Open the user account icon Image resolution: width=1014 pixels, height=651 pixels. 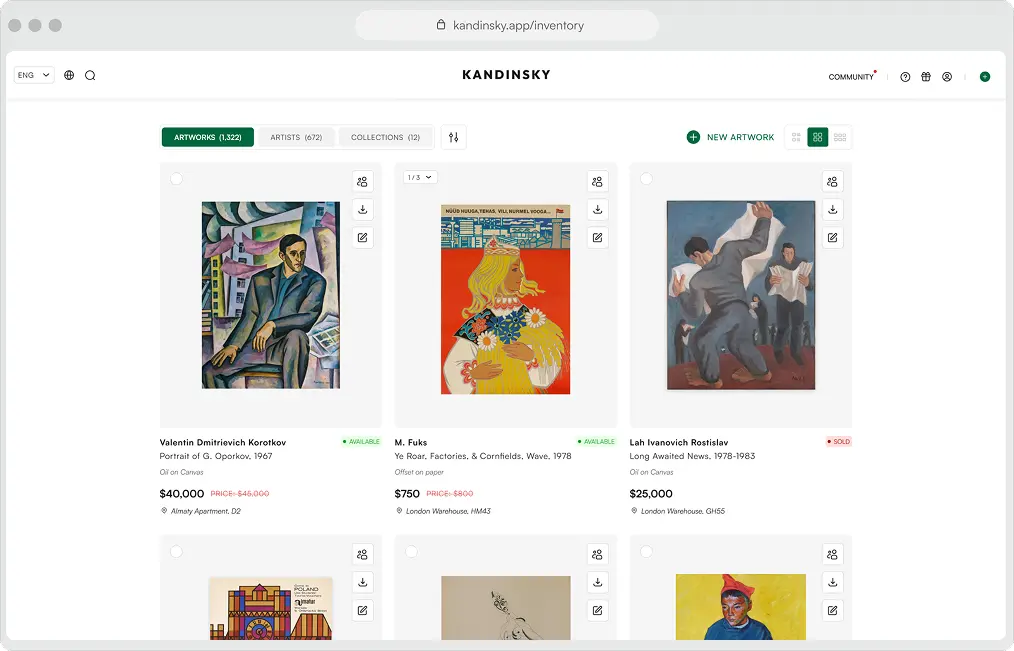tap(947, 77)
